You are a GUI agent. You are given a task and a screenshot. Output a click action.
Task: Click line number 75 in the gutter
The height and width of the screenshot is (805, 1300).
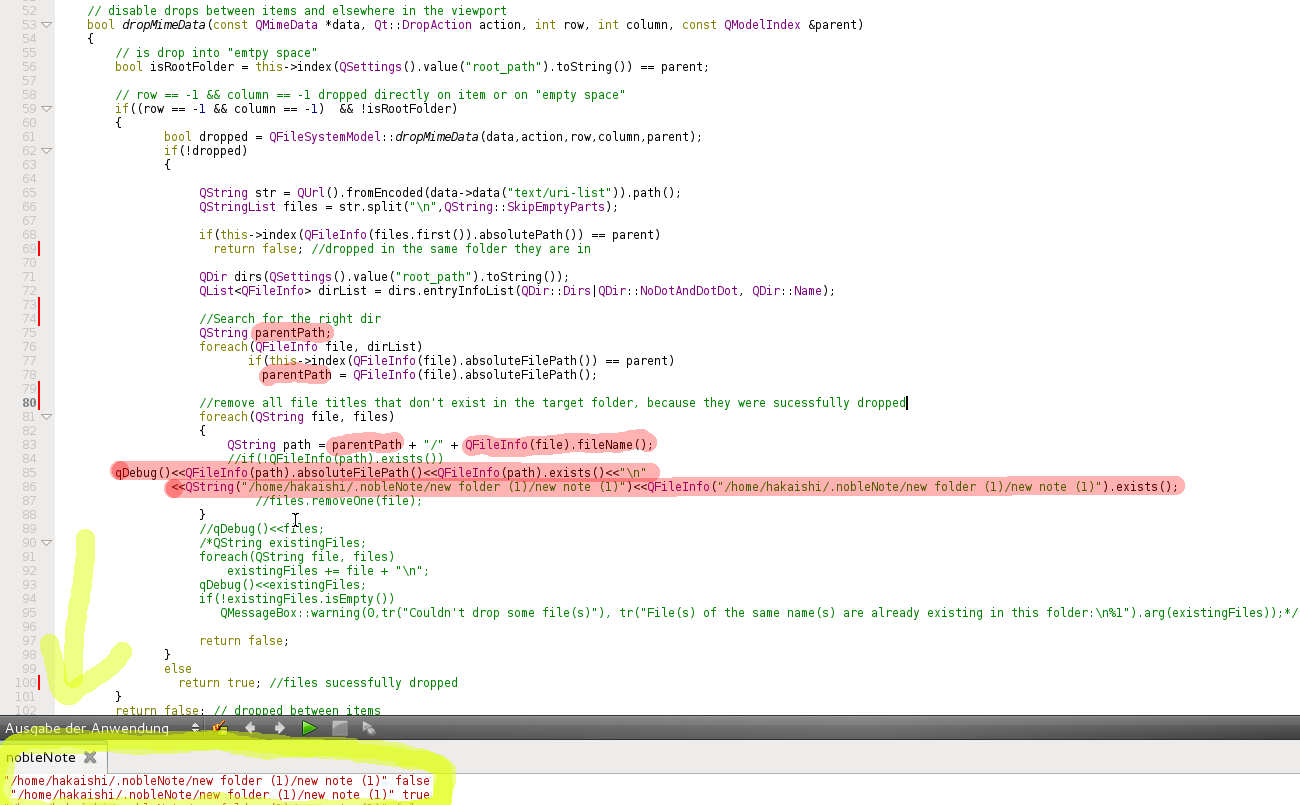pos(29,333)
